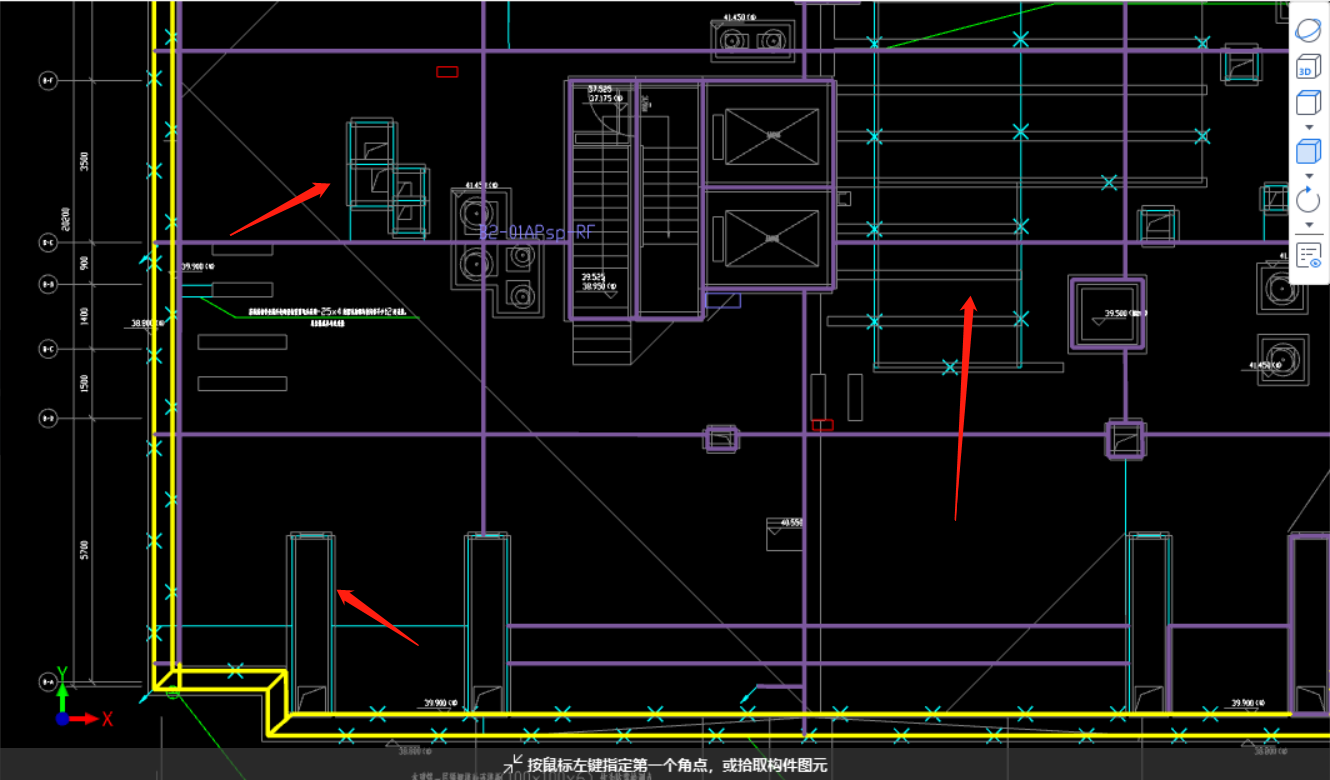
Task: Click elevation value 40.550
Action: (792, 523)
